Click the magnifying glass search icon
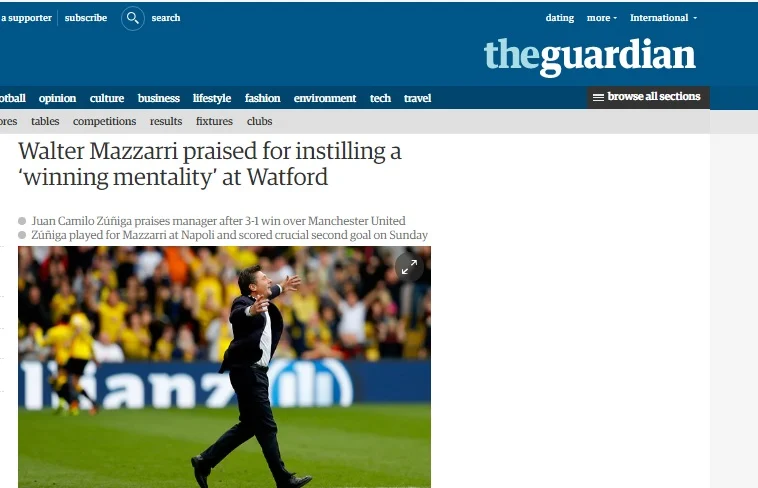Image resolution: width=758 pixels, height=488 pixels. coord(133,18)
